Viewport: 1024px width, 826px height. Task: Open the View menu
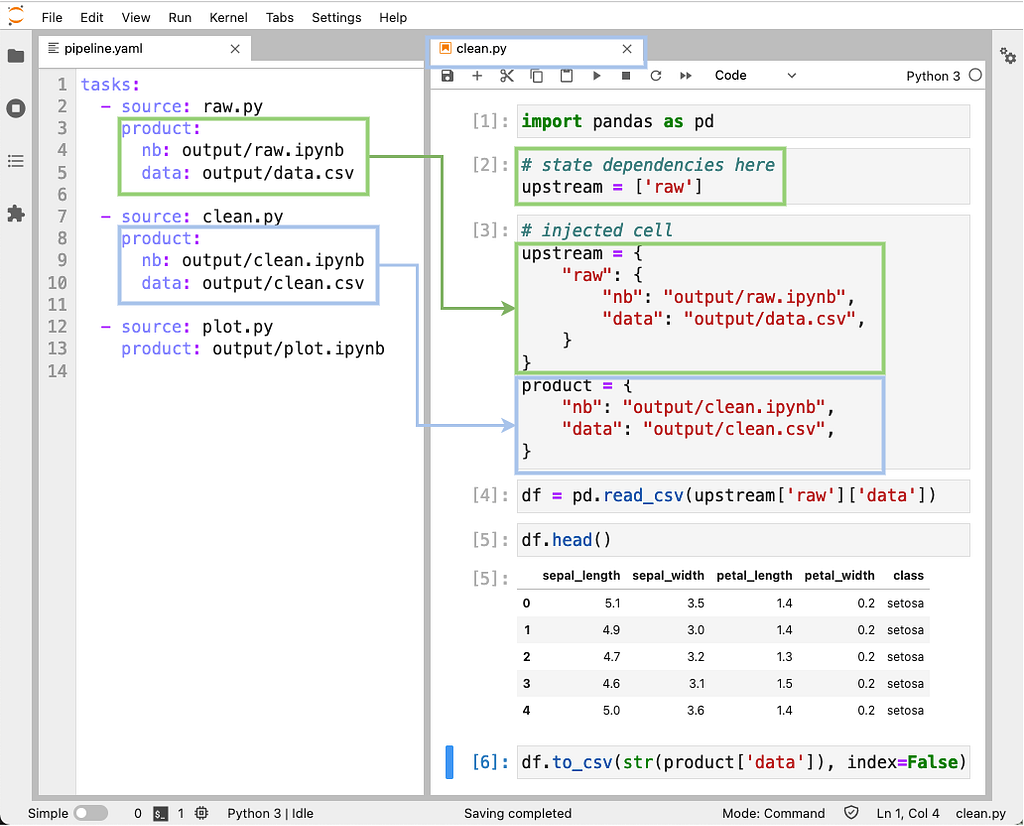coord(136,18)
